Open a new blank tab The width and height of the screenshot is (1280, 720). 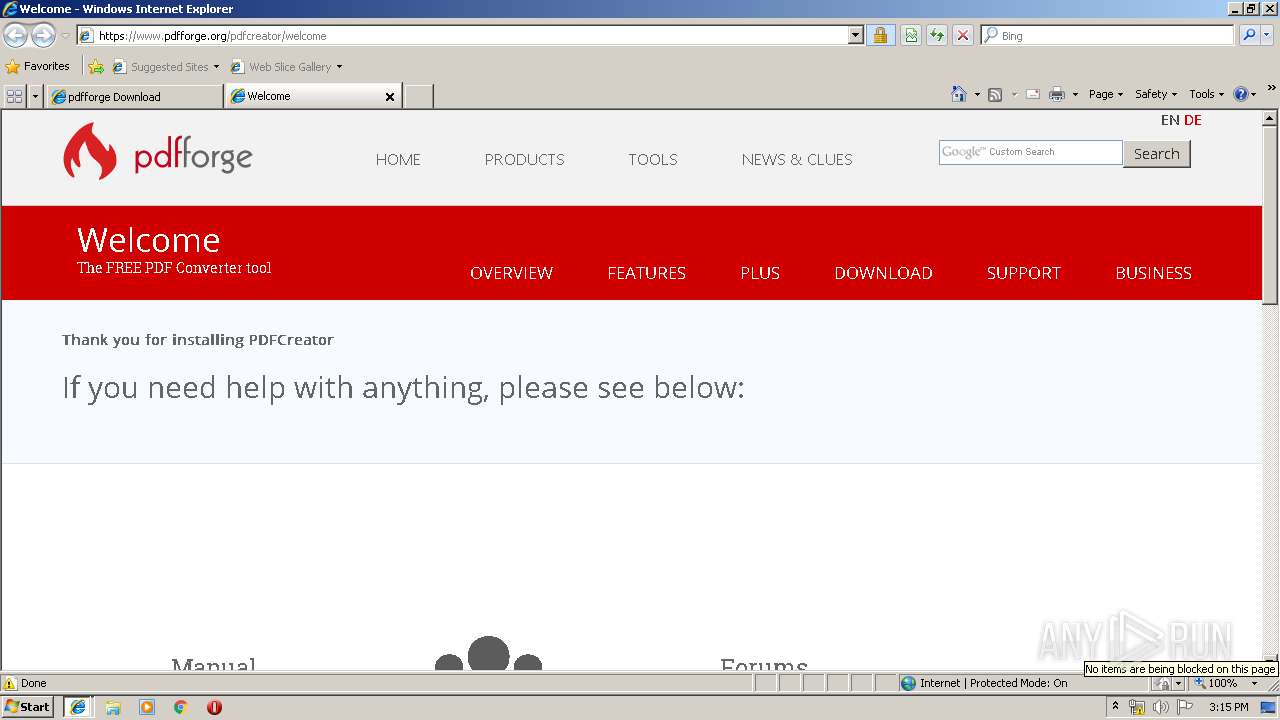[418, 97]
